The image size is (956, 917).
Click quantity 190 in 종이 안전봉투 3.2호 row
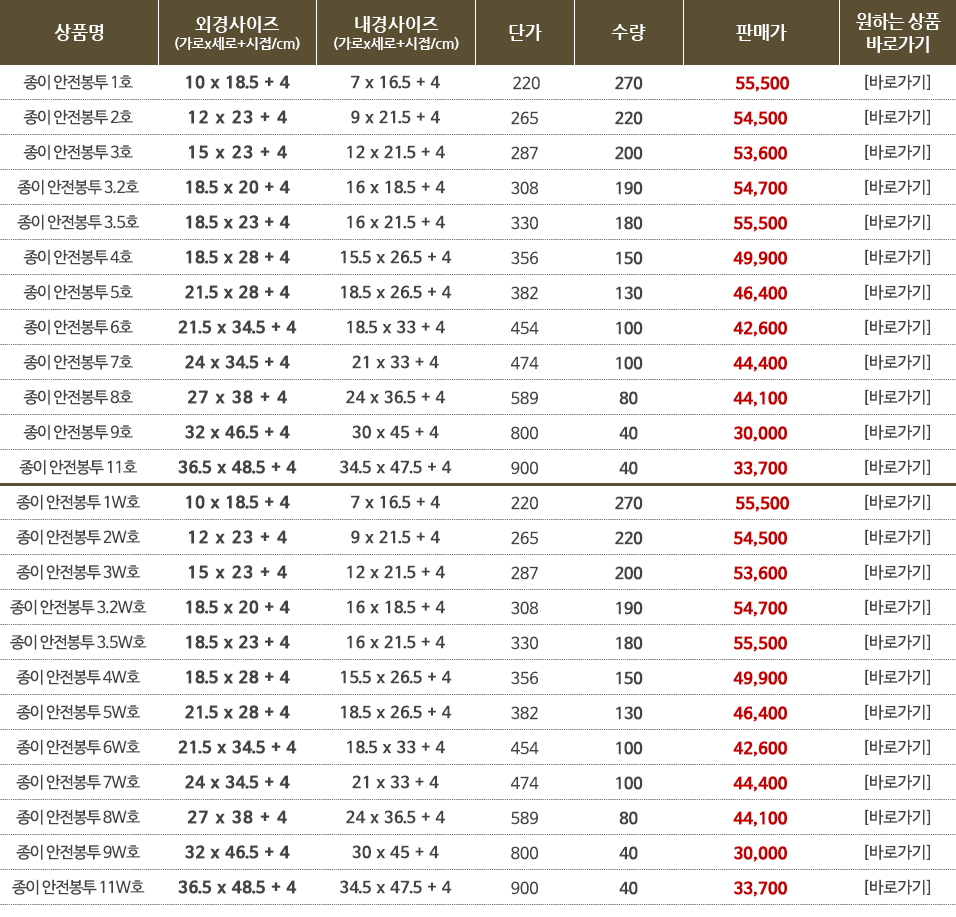pos(629,188)
